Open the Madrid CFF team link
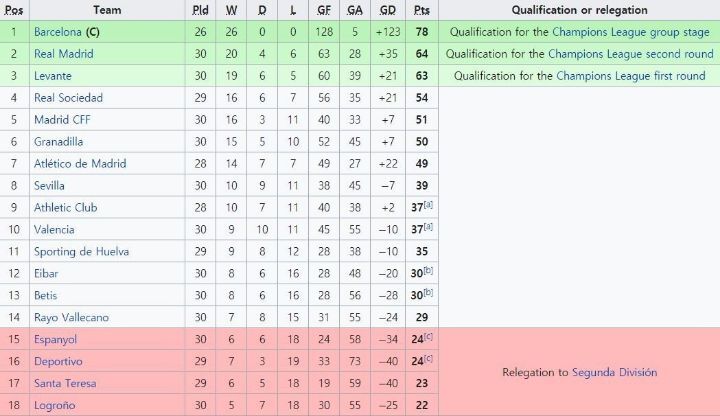This screenshot has width=720, height=416. (62, 120)
